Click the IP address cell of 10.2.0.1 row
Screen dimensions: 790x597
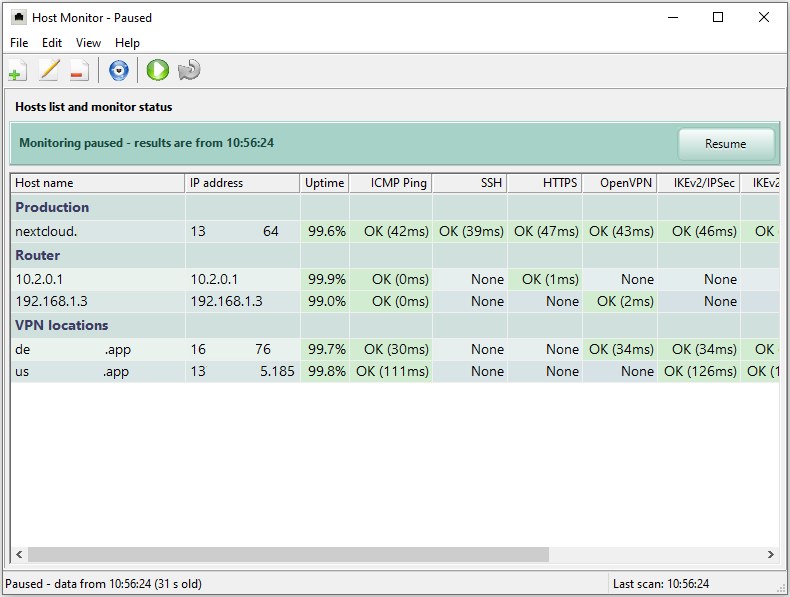pyautogui.click(x=243, y=279)
